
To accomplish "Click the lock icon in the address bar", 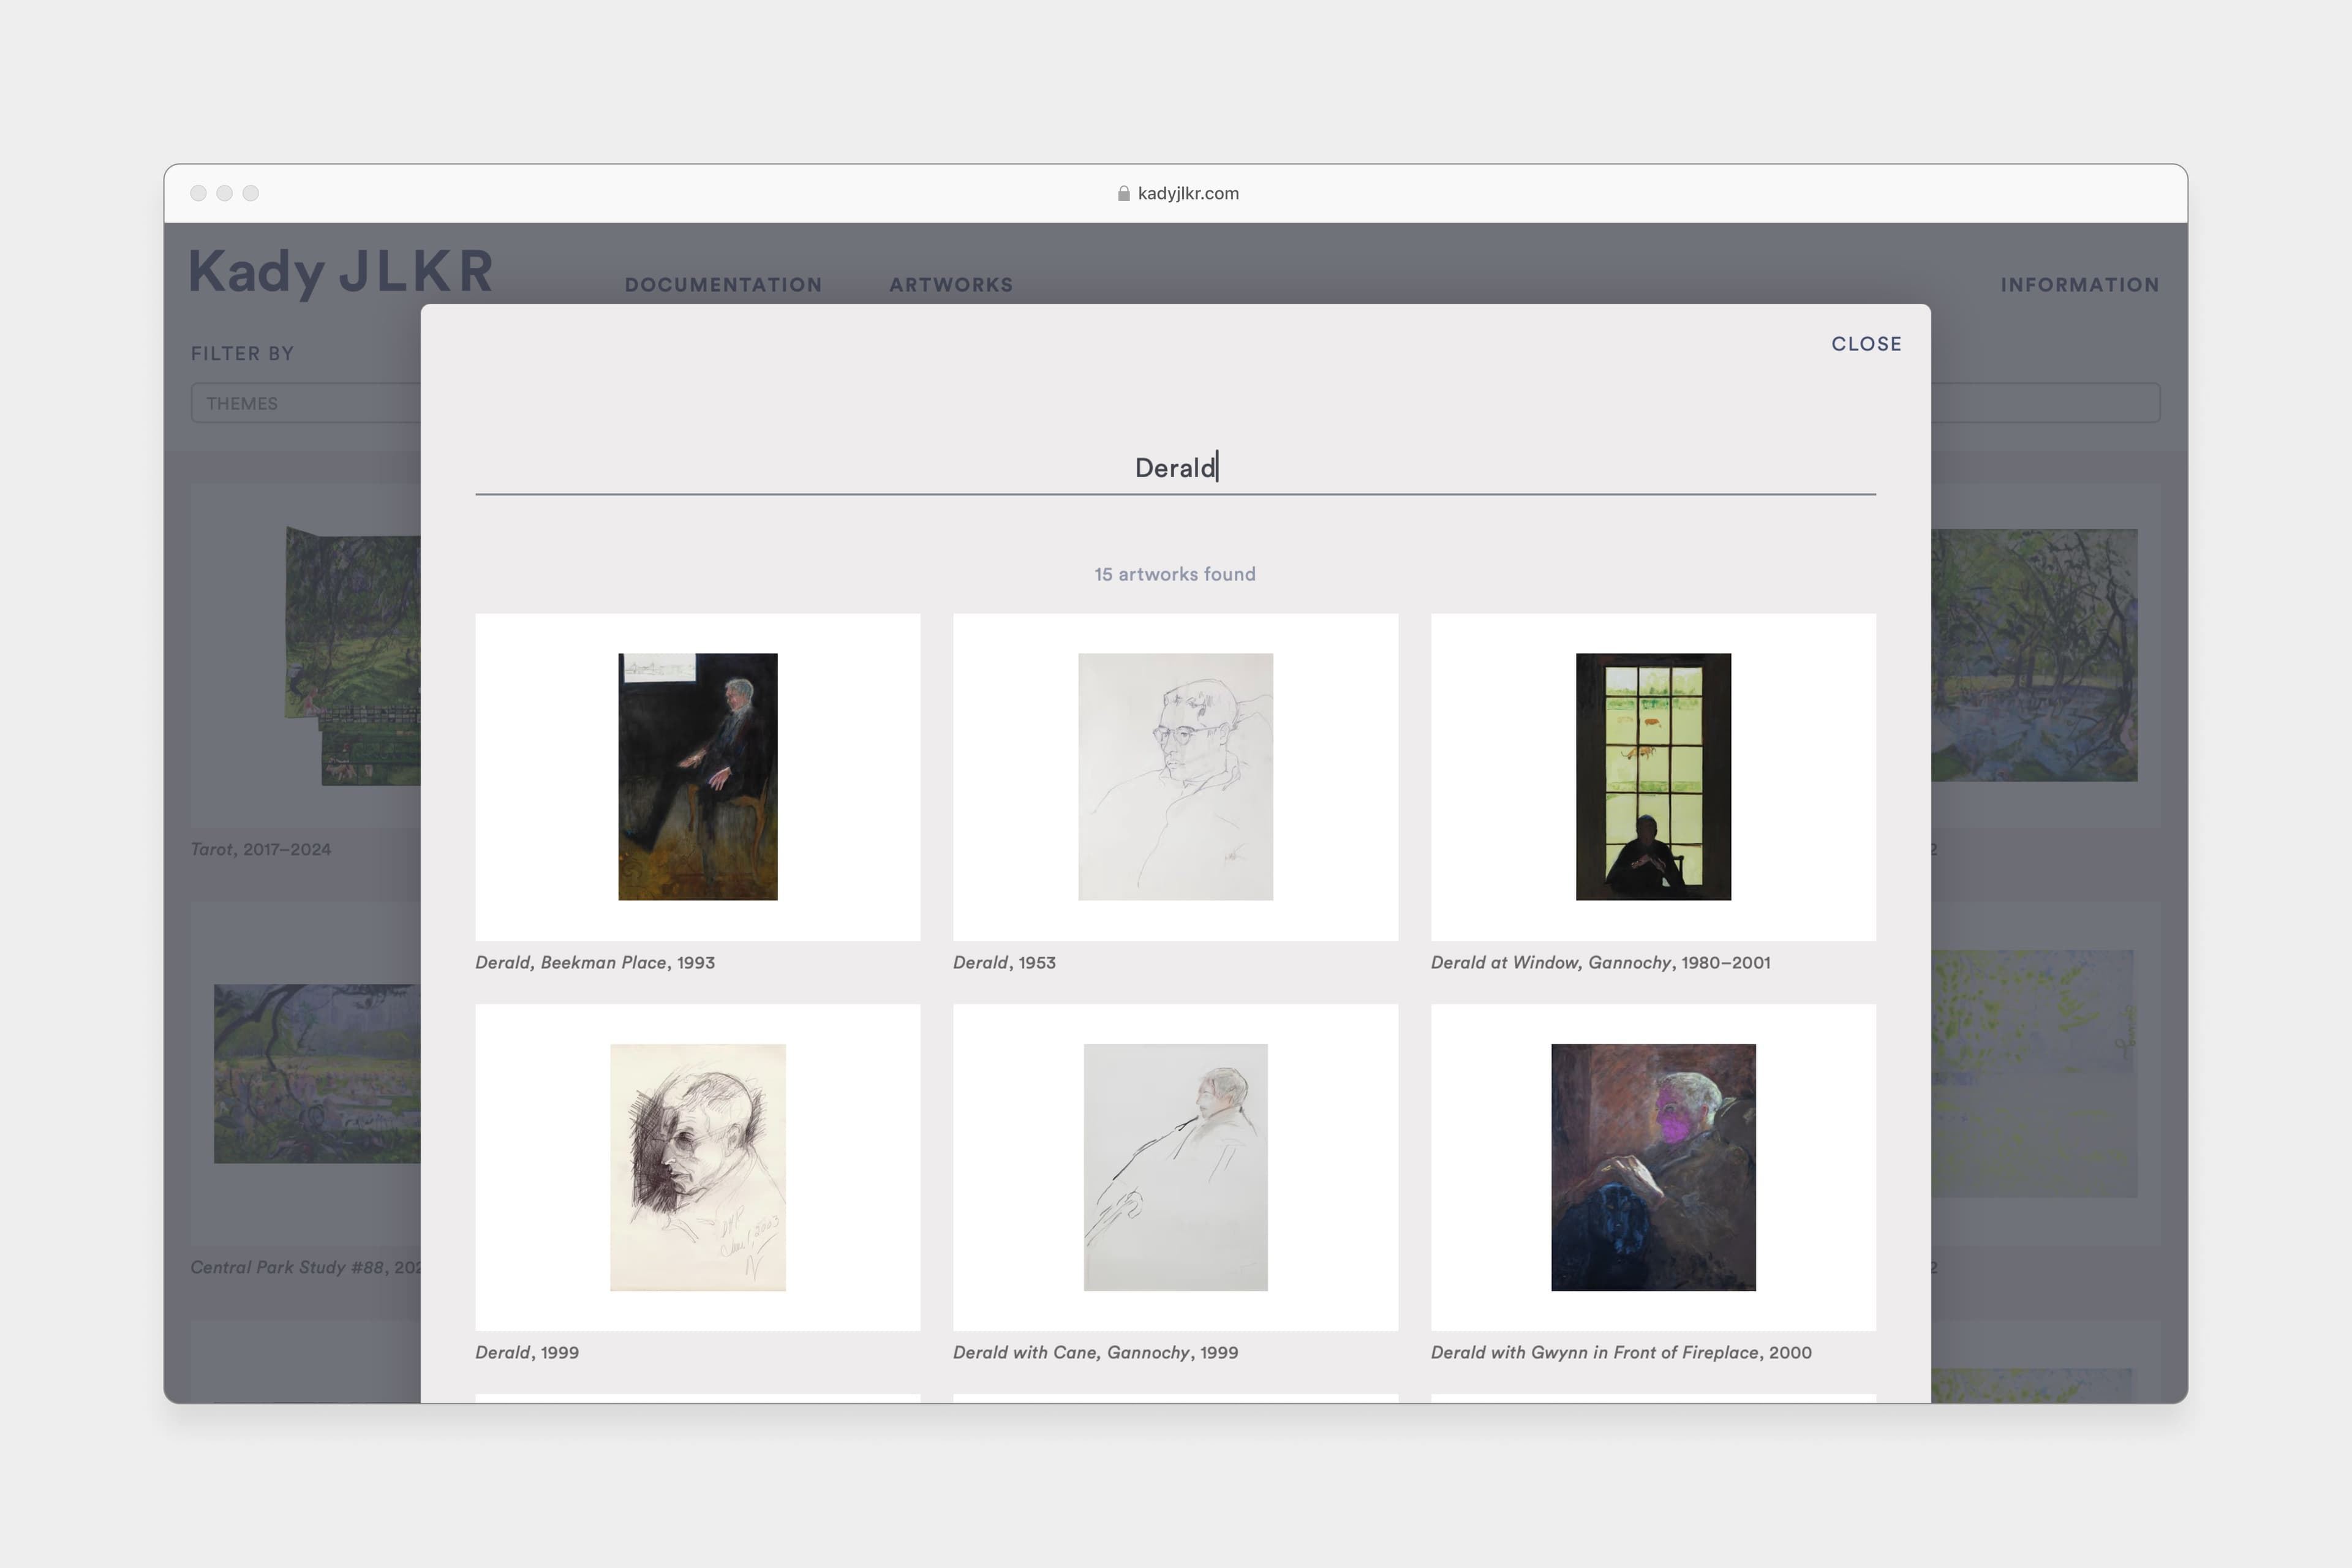I will 1123,193.
